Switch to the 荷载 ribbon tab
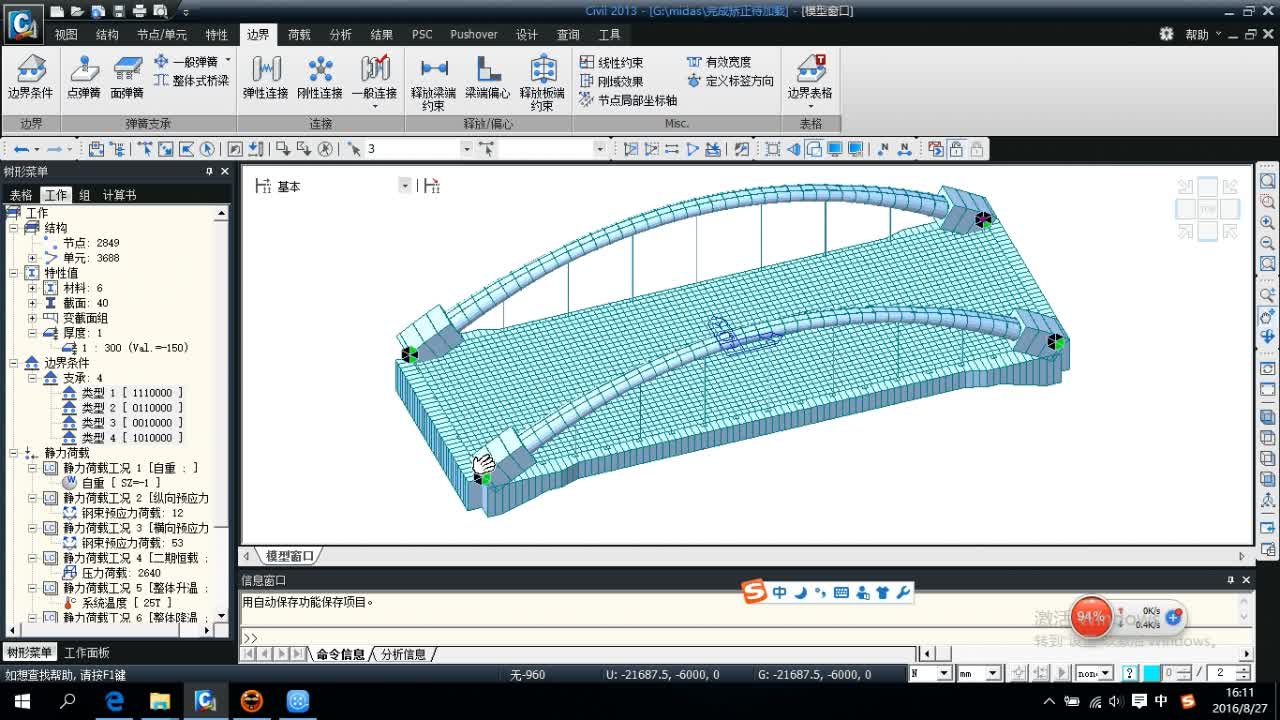1280x720 pixels. 299,34
